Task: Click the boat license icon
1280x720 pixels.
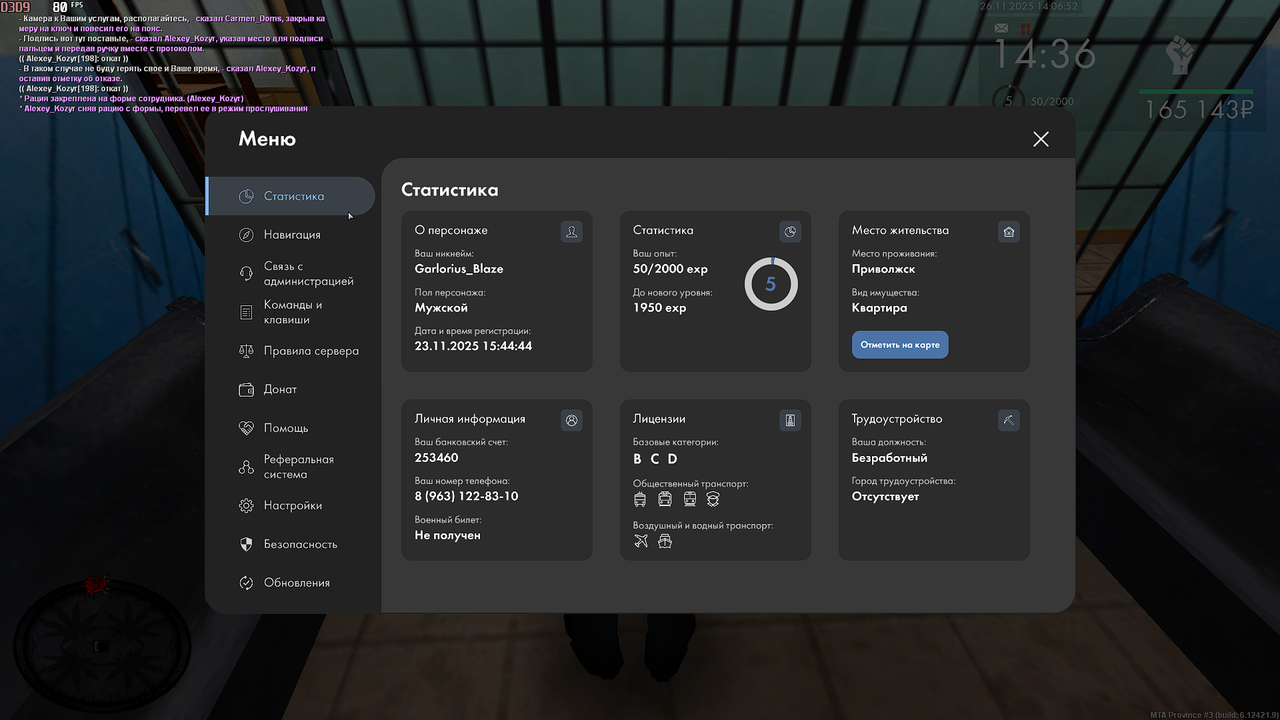Action: coord(665,541)
